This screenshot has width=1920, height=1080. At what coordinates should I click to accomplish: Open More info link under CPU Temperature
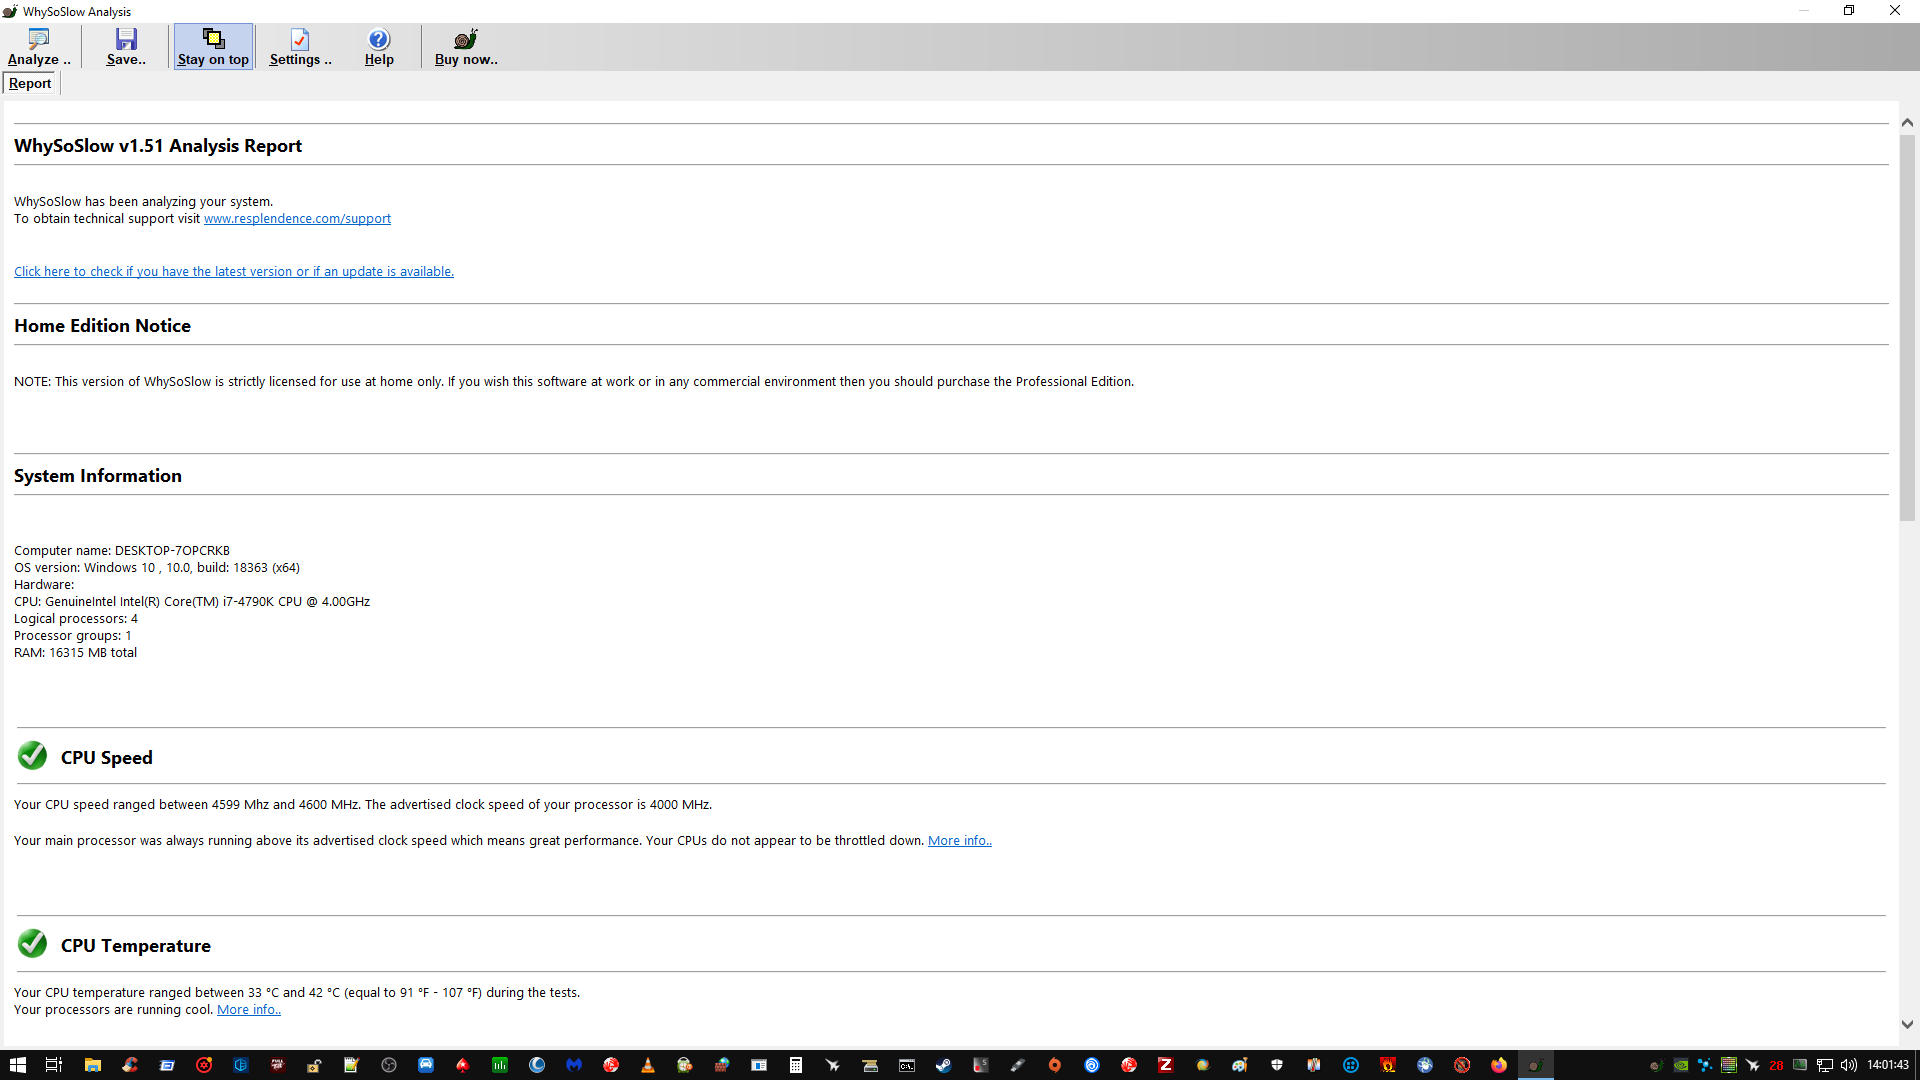pyautogui.click(x=248, y=1010)
